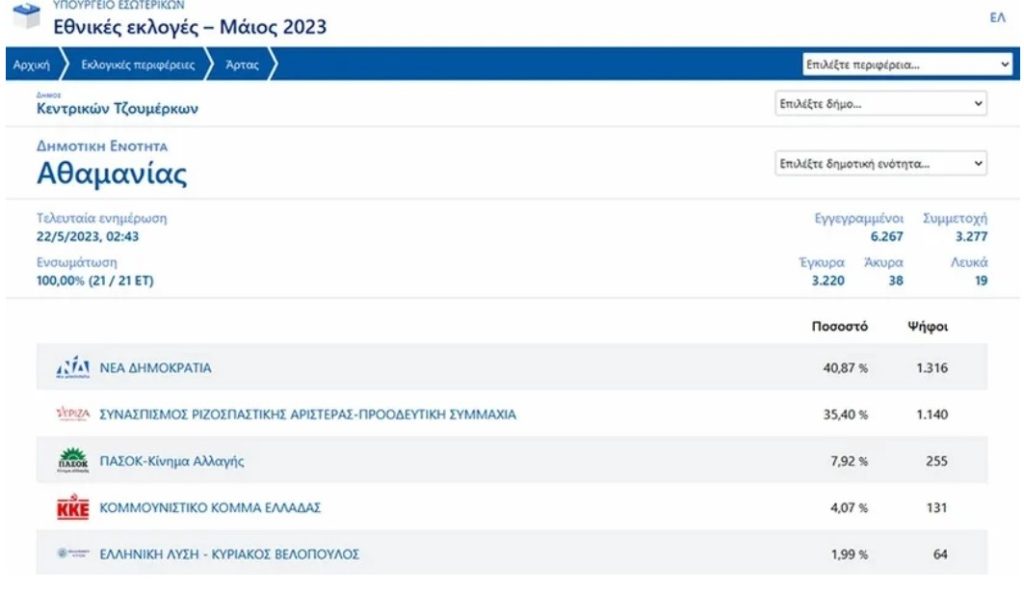Open ΚΟΜΜΟΥΝΙΣΤΙΚΟ ΚΟΜΜΑ ΕΛΛΑΔΑΣ link
Screen dimensions: 1024x591
[210, 508]
